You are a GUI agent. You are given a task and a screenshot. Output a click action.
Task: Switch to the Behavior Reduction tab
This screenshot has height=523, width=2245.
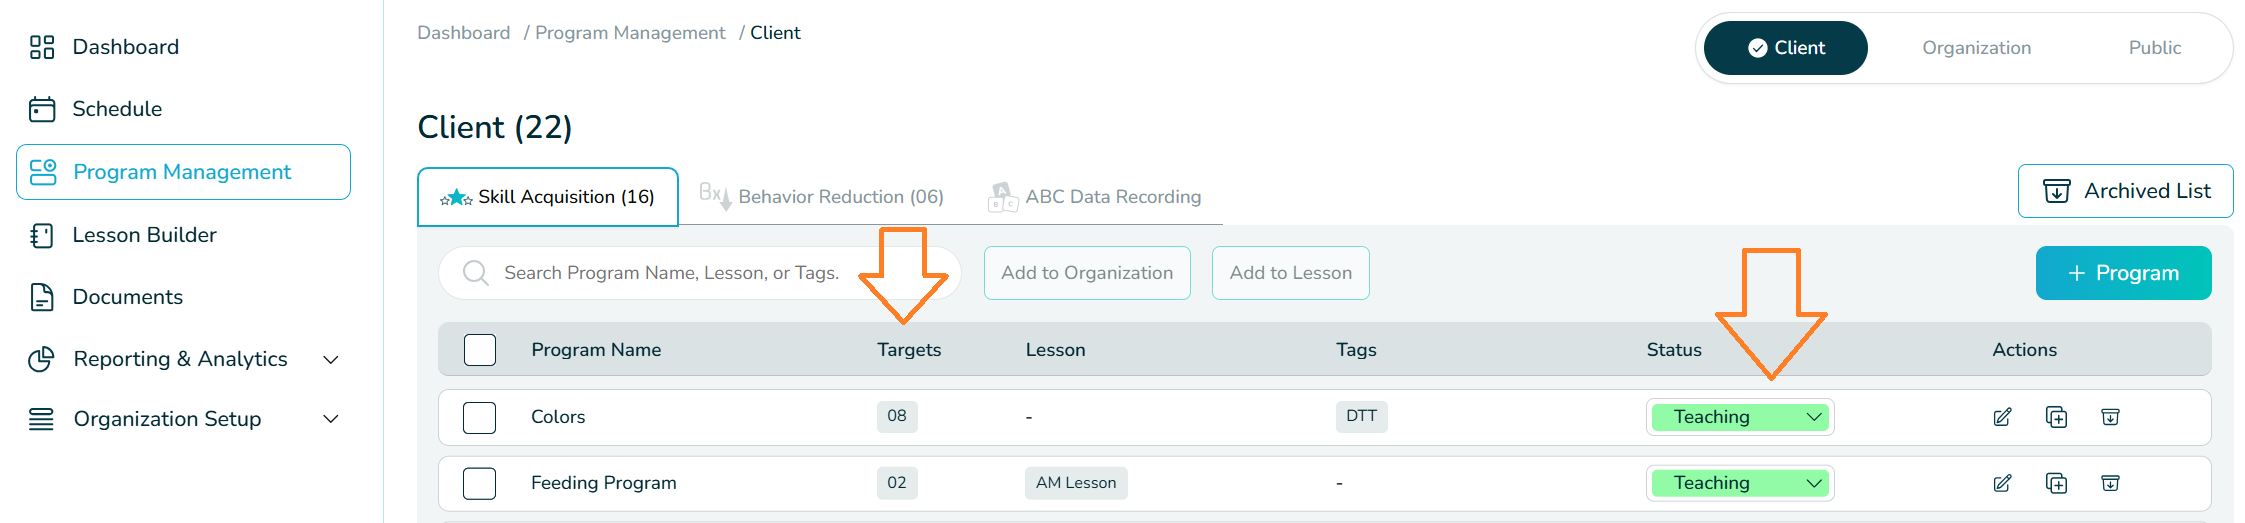823,197
